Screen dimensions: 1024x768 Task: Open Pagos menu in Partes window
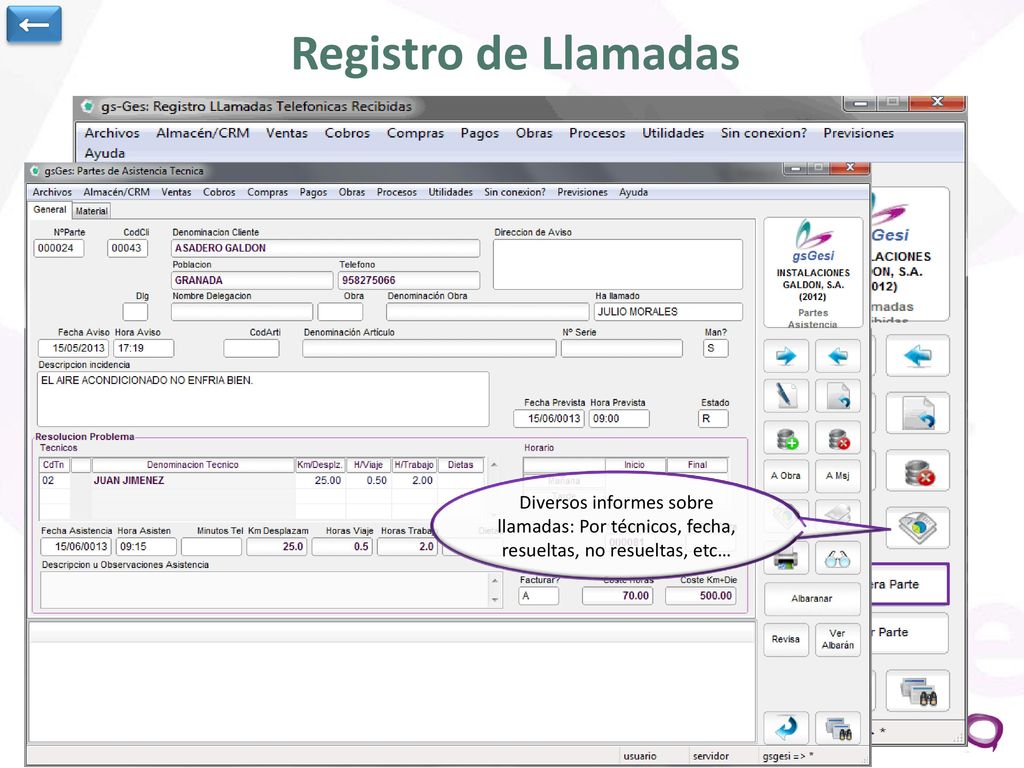(x=313, y=192)
